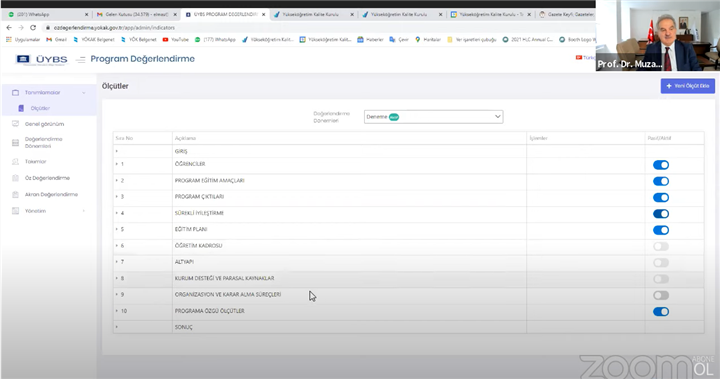Expand row 2 PROGRAM EĞİTİM AMAÇLARI arrow
Screen dimensions: 720x379
click(x=117, y=181)
